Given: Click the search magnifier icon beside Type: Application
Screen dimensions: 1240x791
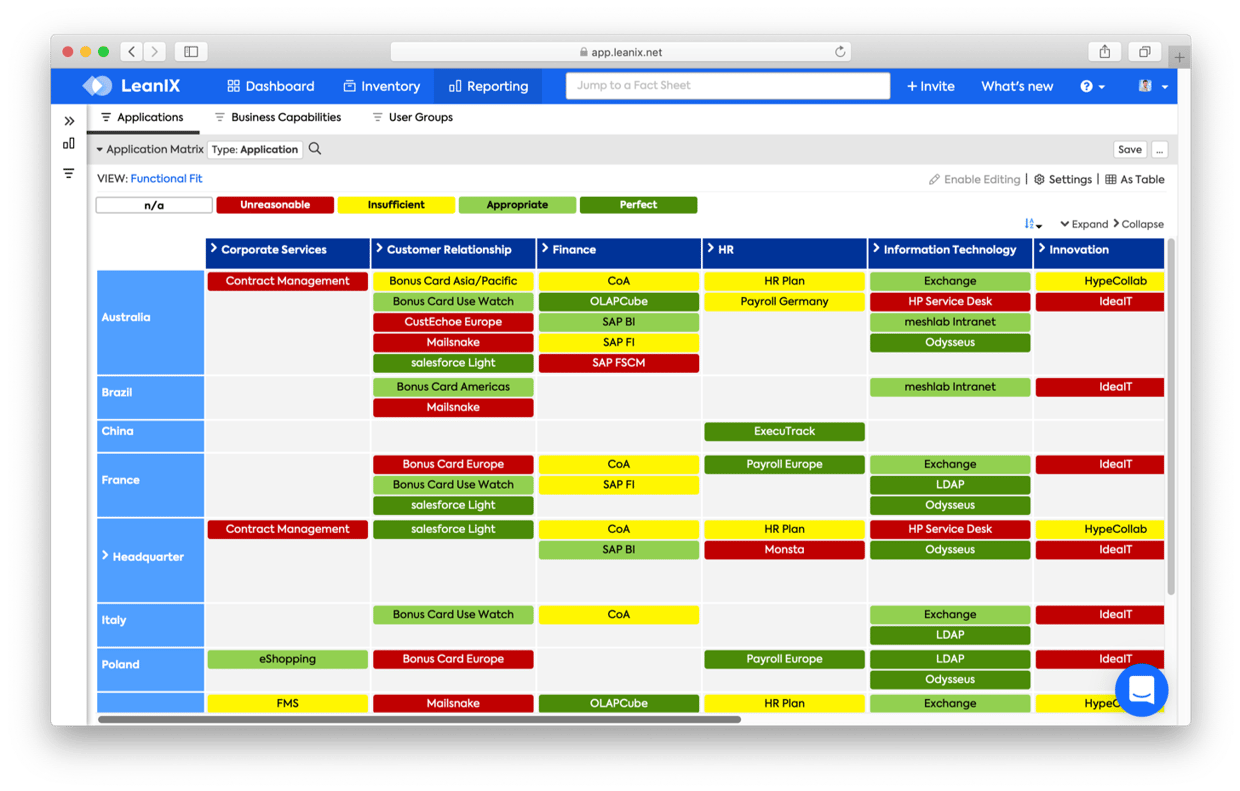Looking at the screenshot, I should pyautogui.click(x=315, y=149).
